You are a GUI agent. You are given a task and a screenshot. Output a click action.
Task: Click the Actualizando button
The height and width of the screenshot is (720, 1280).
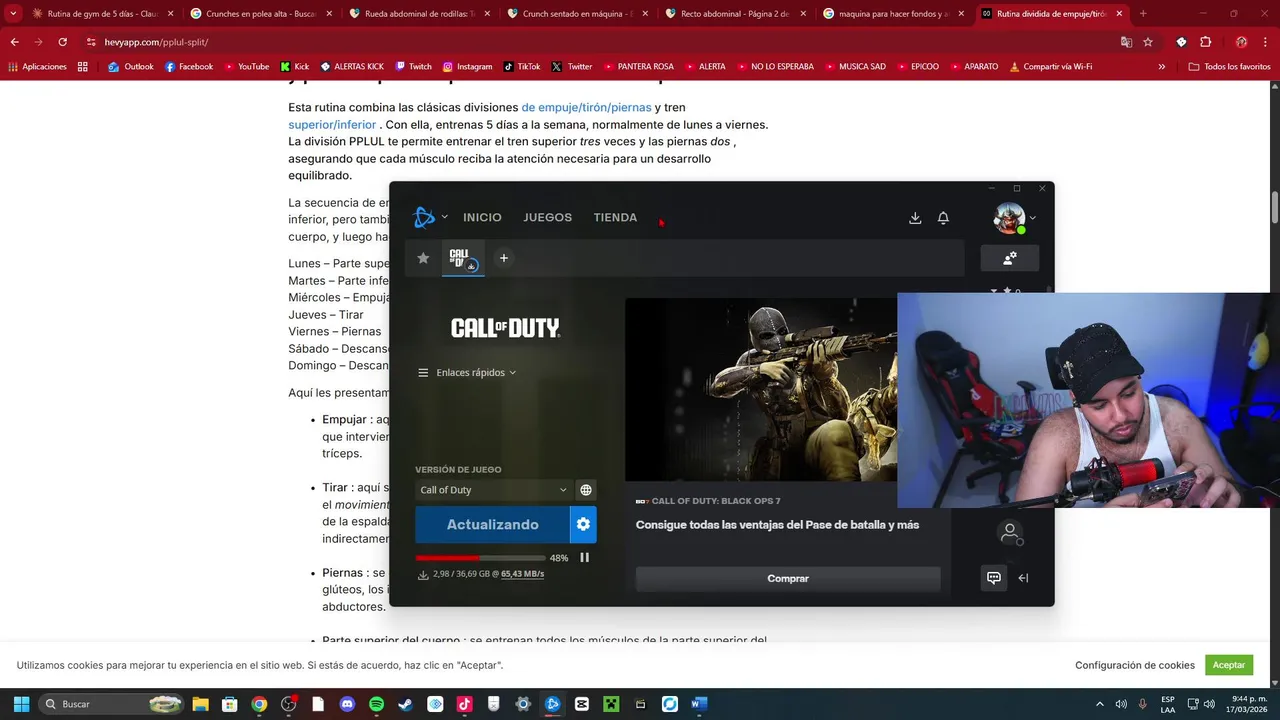pyautogui.click(x=492, y=524)
